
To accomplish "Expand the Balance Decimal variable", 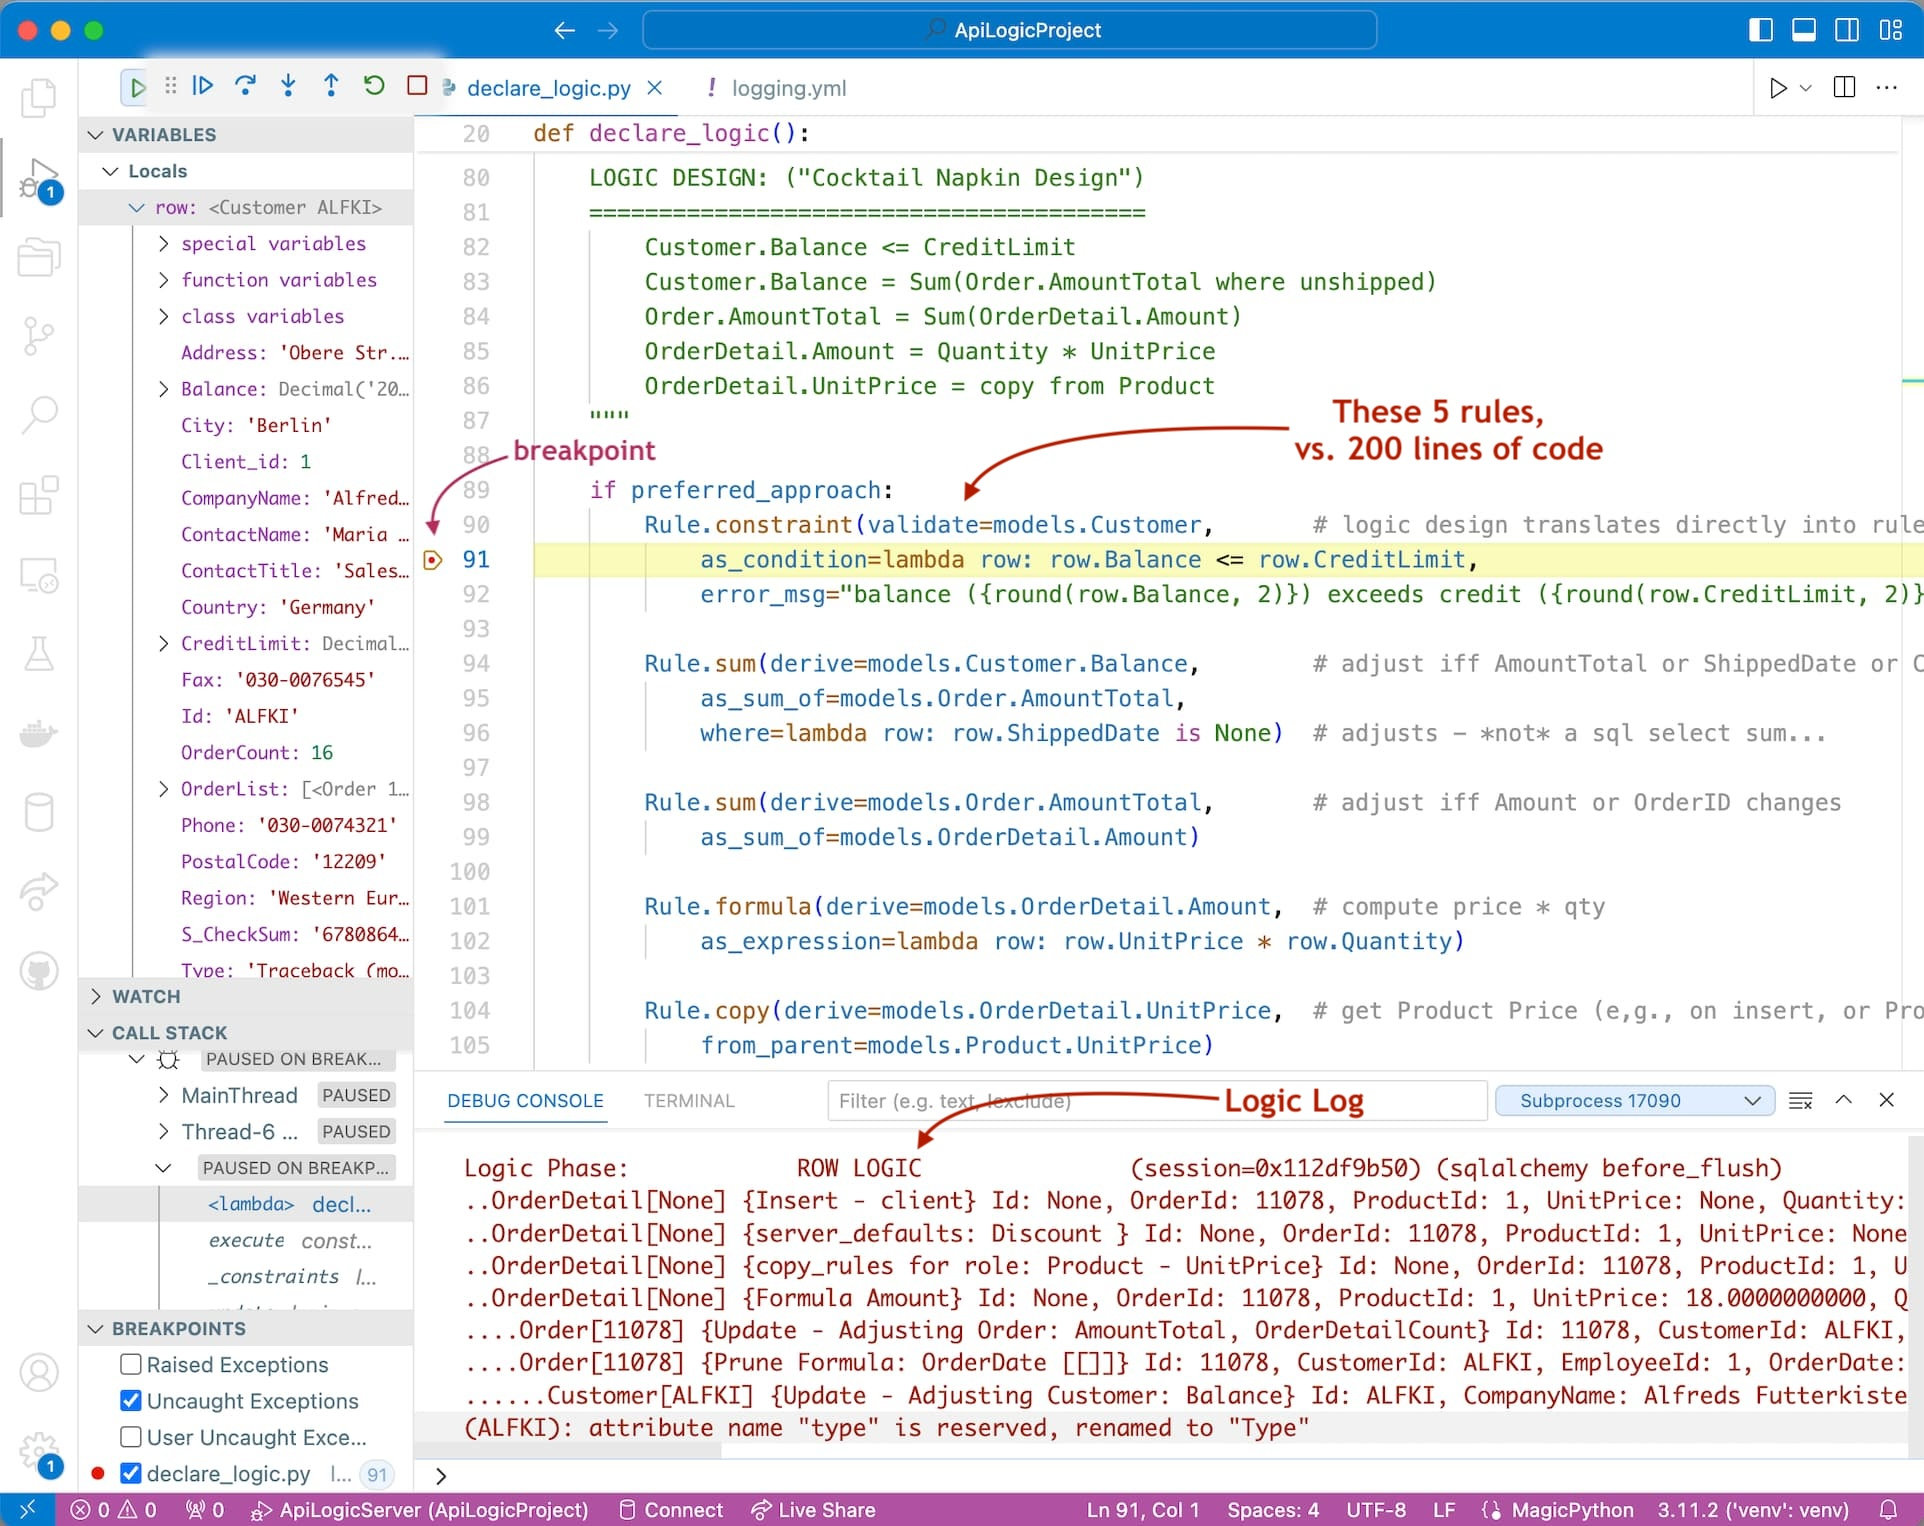I will coord(164,389).
